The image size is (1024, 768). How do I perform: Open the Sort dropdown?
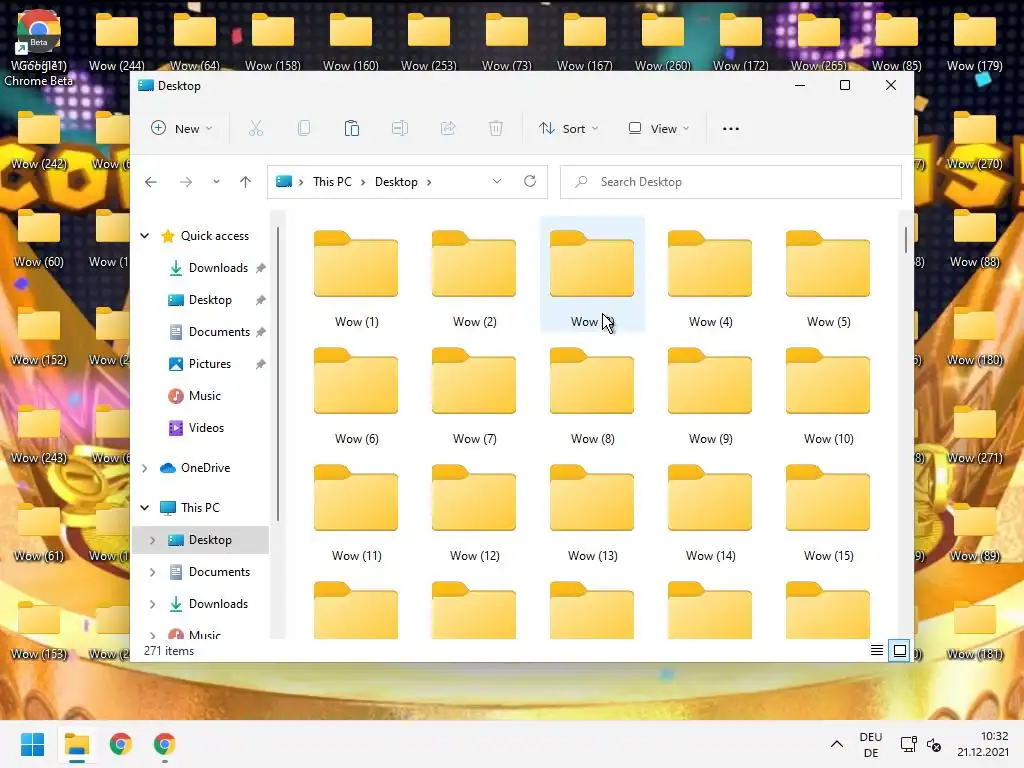568,129
